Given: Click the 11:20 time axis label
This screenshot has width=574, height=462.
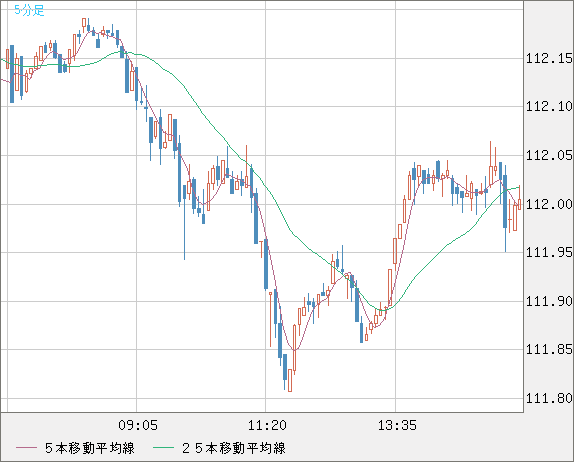Looking at the screenshot, I should tap(267, 425).
